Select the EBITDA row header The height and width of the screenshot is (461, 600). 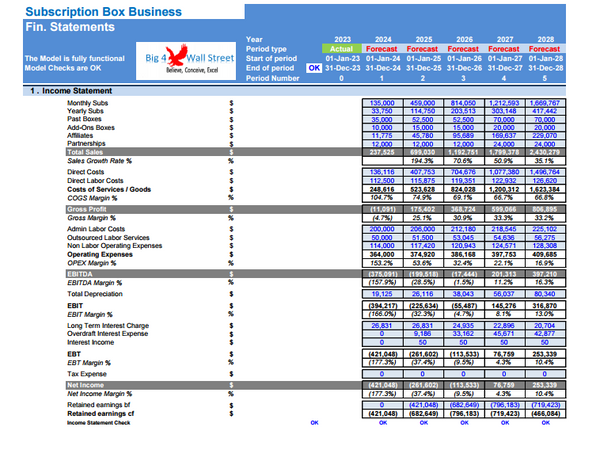point(79,272)
